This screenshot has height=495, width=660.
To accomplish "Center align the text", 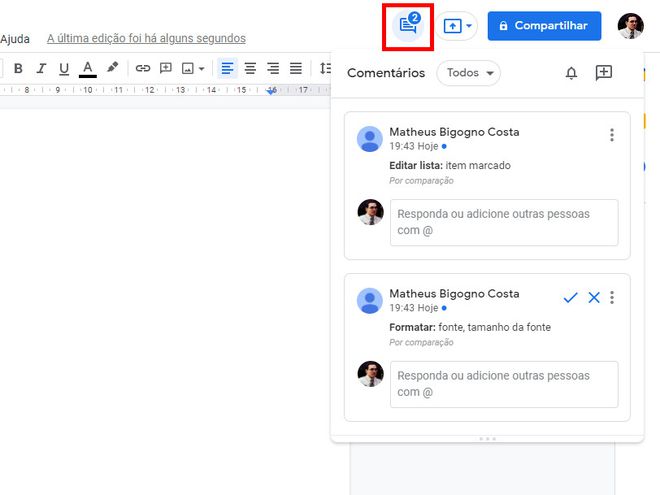I will (x=250, y=68).
